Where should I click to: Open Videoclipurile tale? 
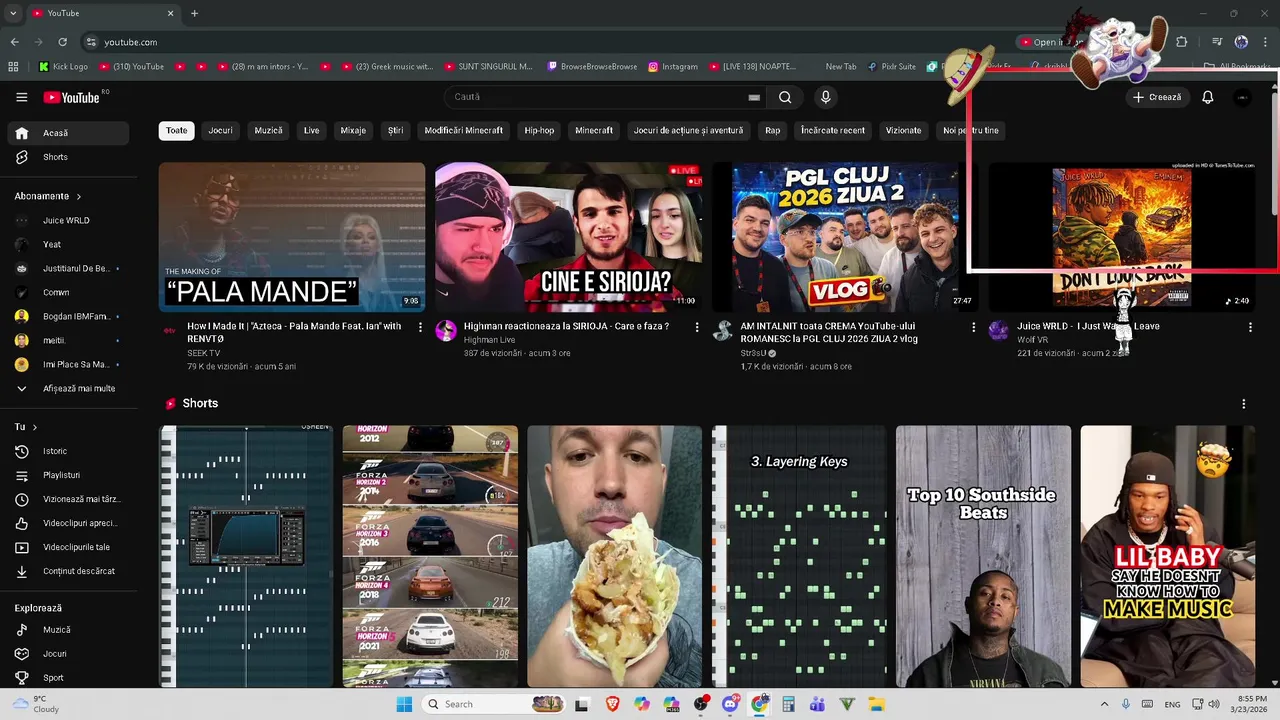[x=68, y=547]
